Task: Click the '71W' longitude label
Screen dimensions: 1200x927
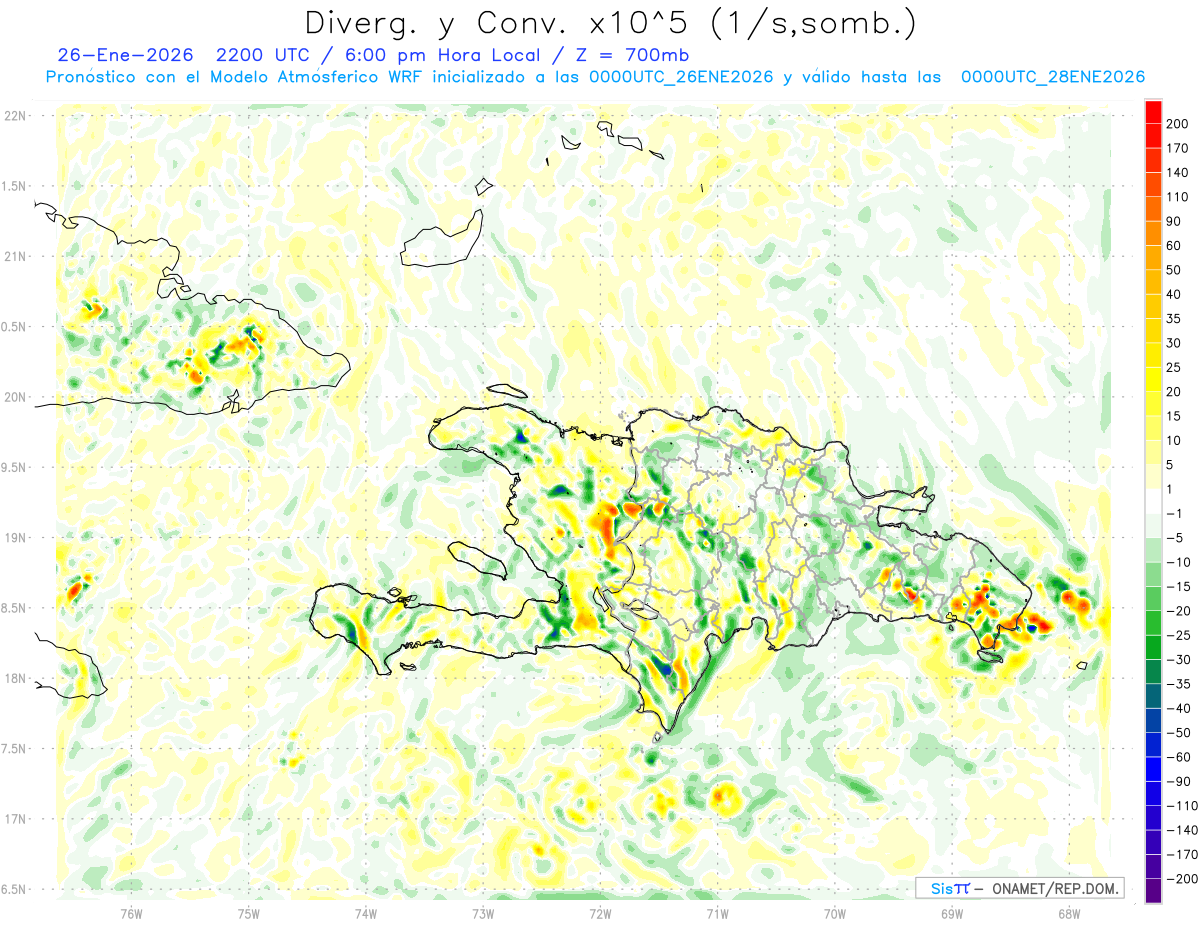Action: (x=717, y=913)
